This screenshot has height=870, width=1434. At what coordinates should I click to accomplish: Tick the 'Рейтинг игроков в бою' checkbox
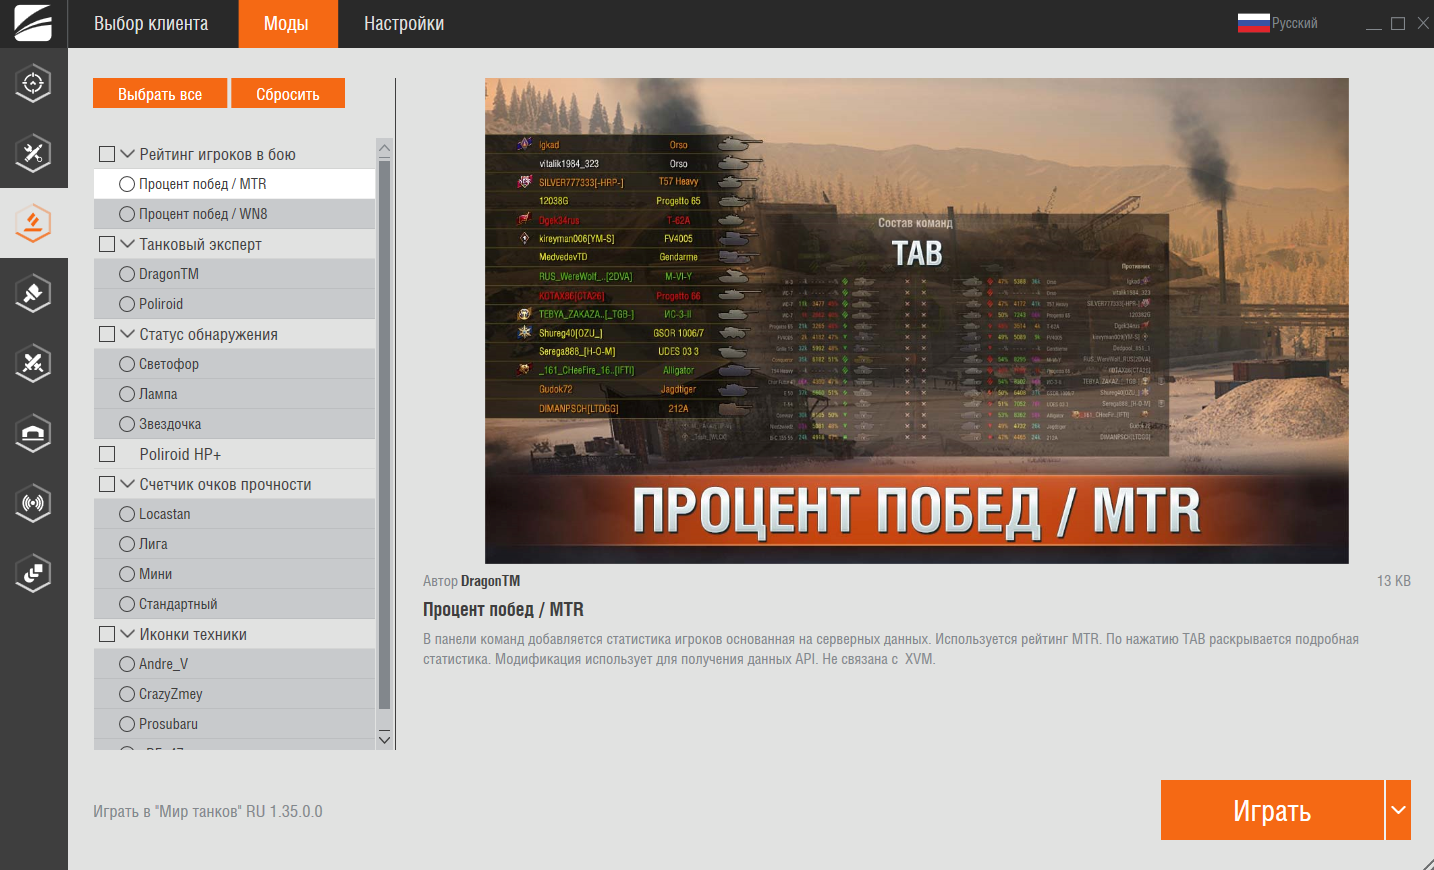pyautogui.click(x=107, y=154)
